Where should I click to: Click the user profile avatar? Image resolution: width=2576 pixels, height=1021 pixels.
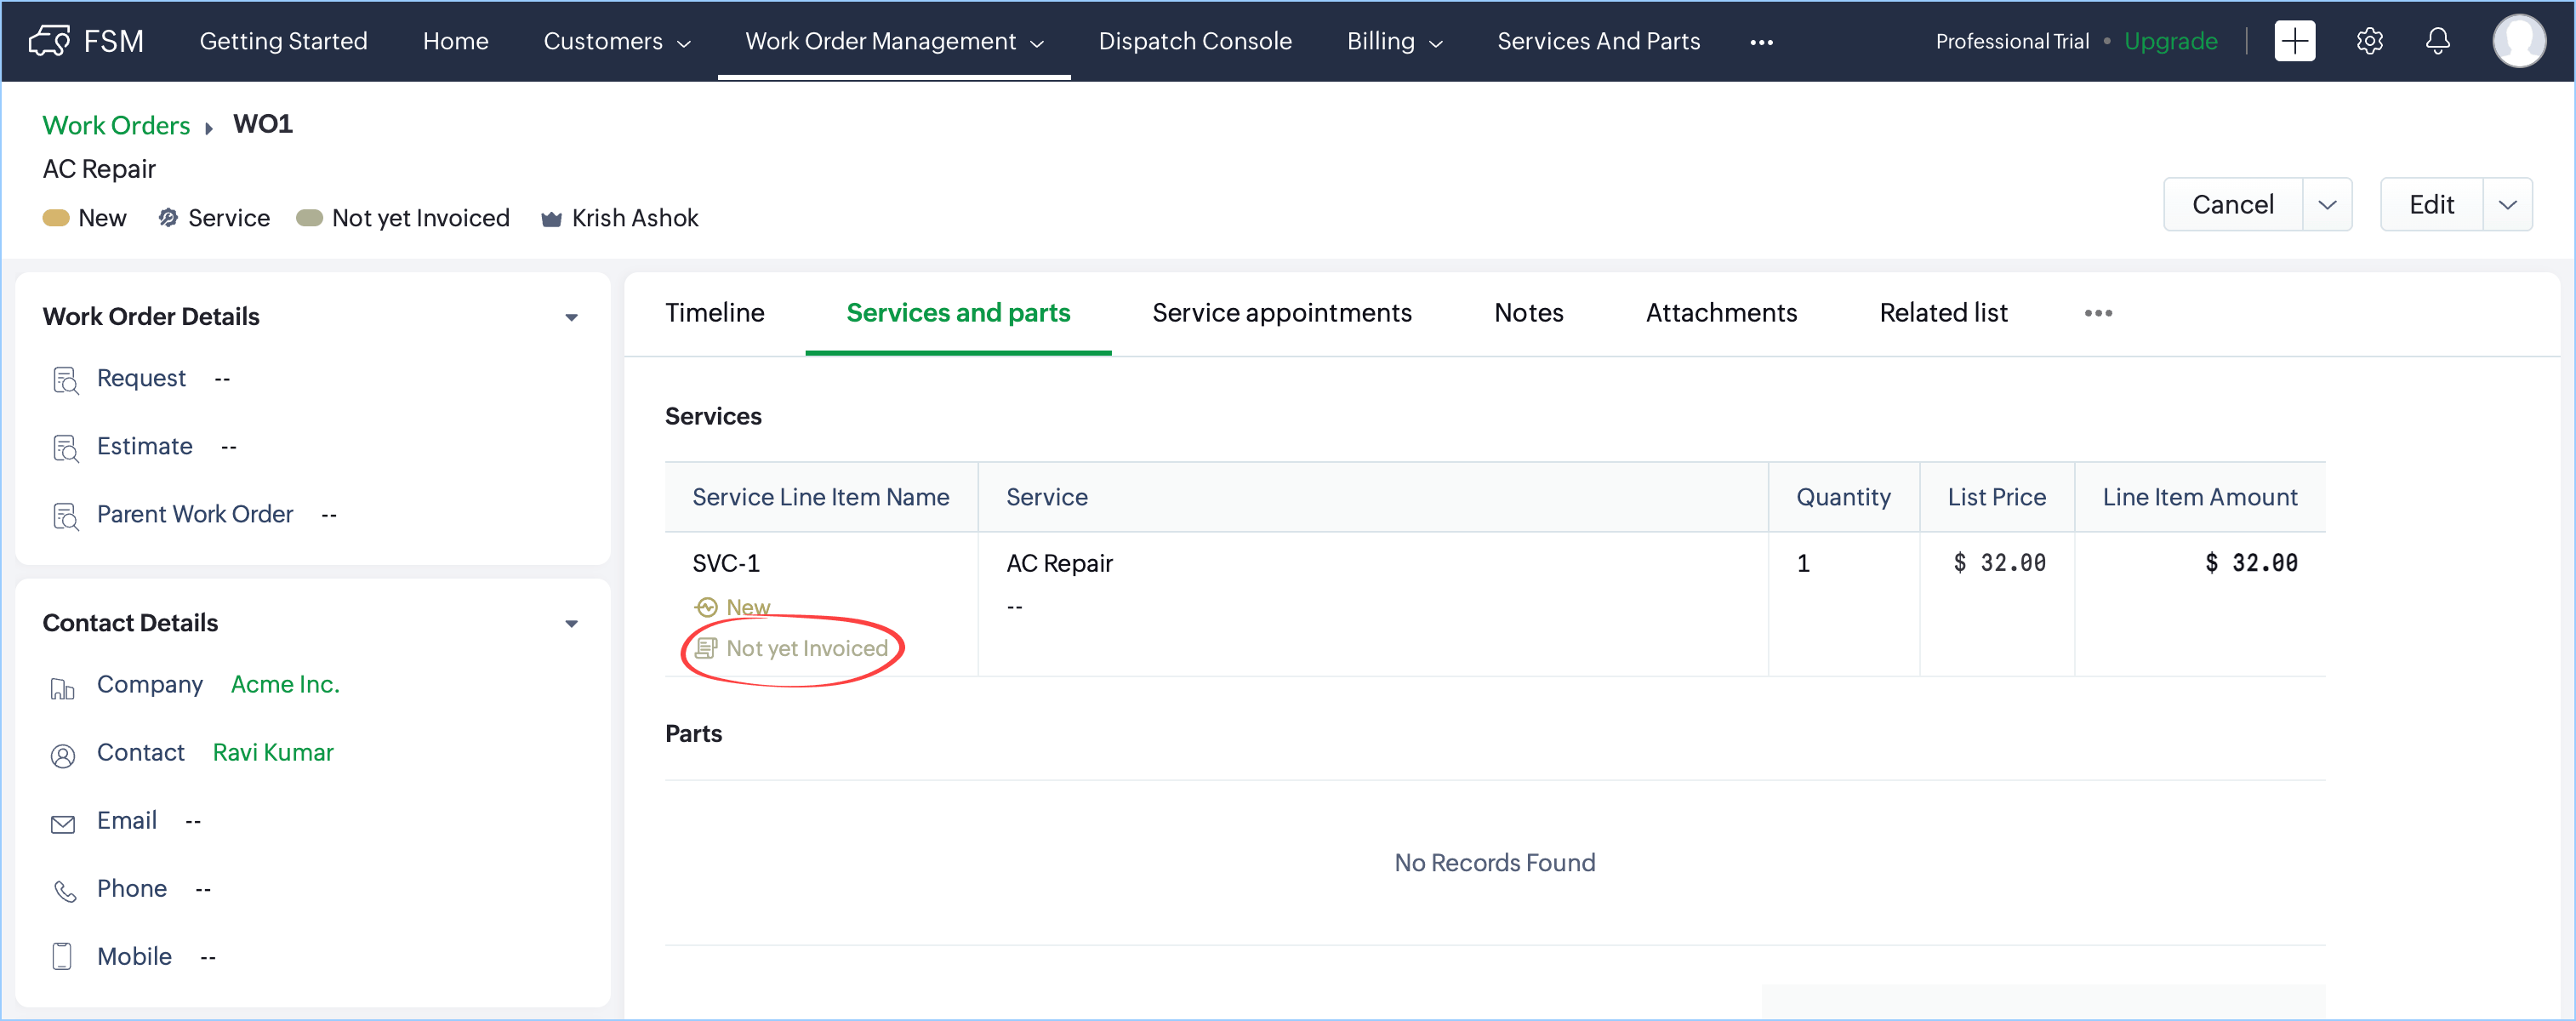click(2518, 41)
